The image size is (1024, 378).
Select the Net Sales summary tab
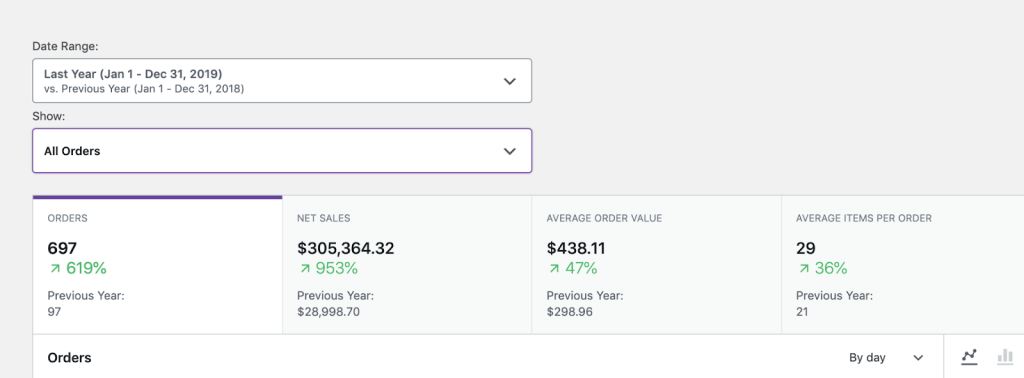pos(407,265)
